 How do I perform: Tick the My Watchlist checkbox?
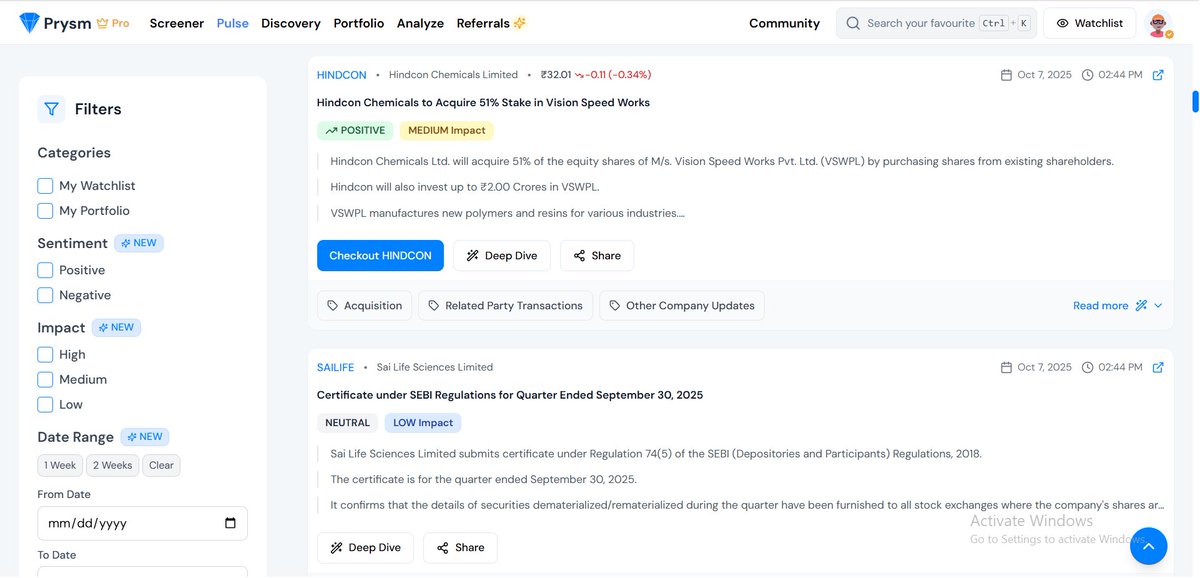pyautogui.click(x=45, y=186)
